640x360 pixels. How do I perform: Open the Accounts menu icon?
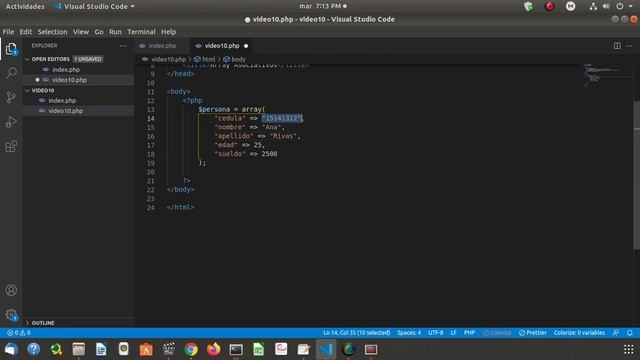click(x=11, y=290)
